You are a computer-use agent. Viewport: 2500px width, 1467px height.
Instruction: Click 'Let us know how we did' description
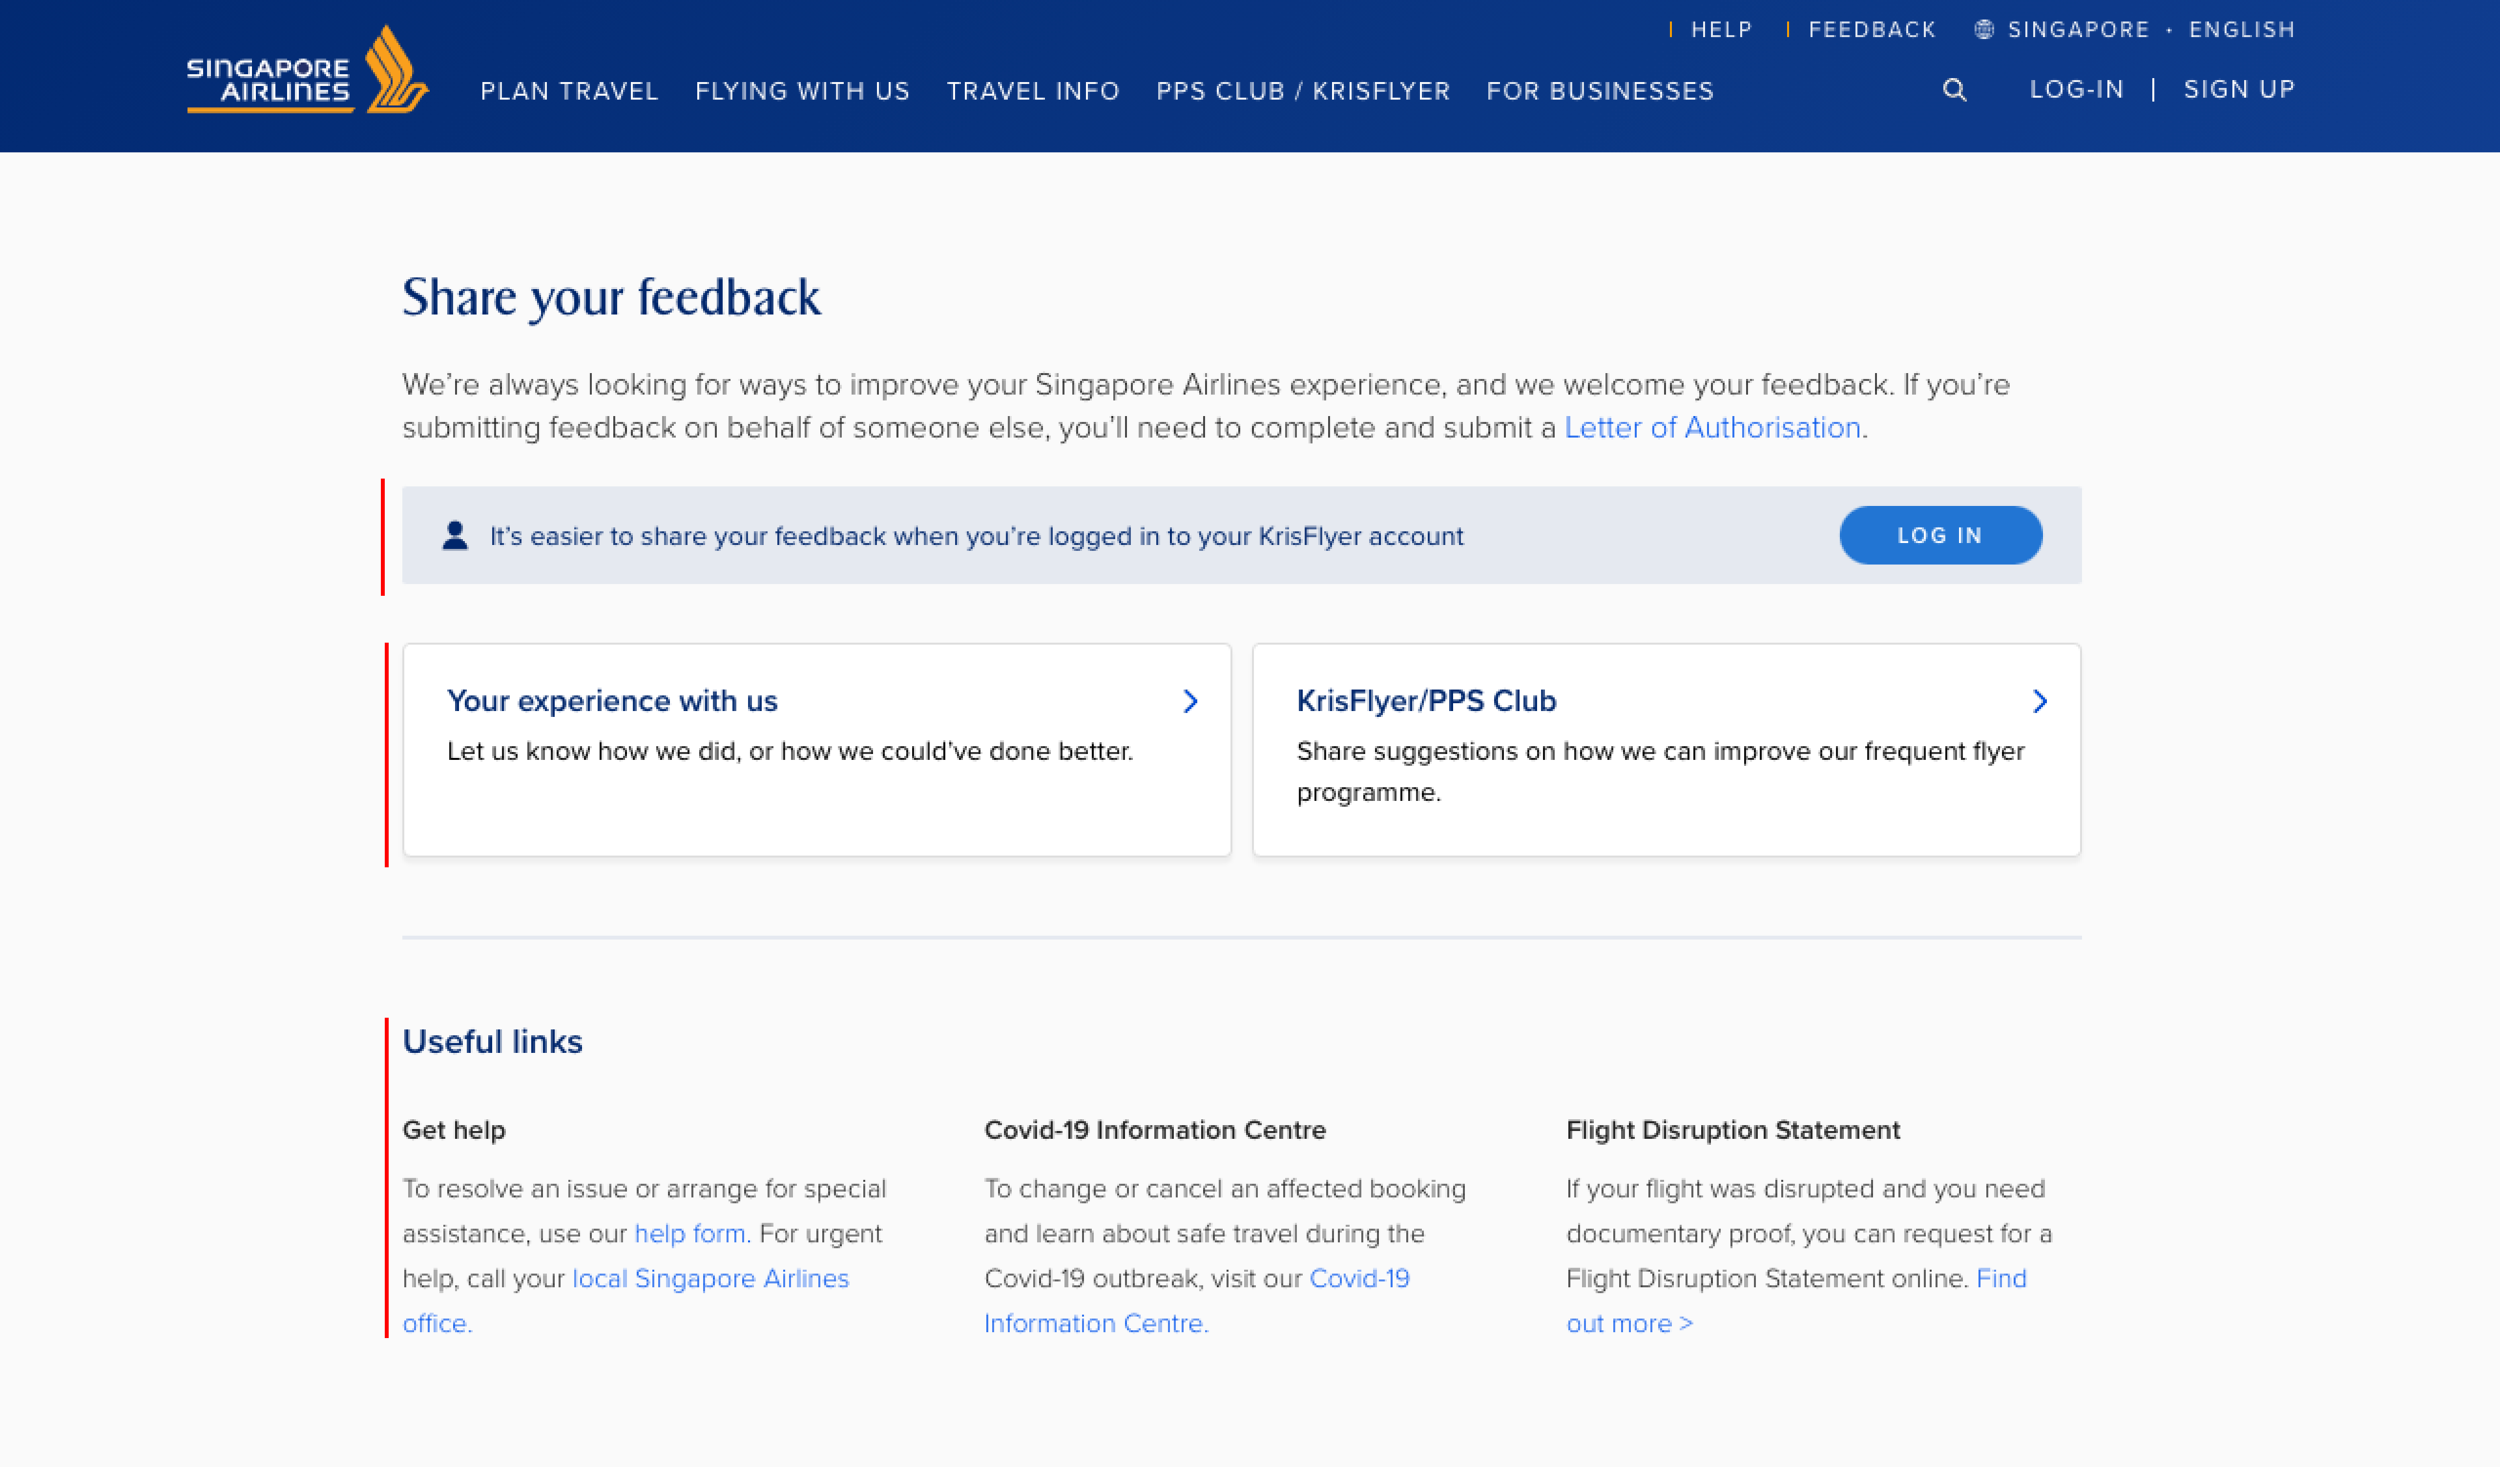(x=790, y=751)
